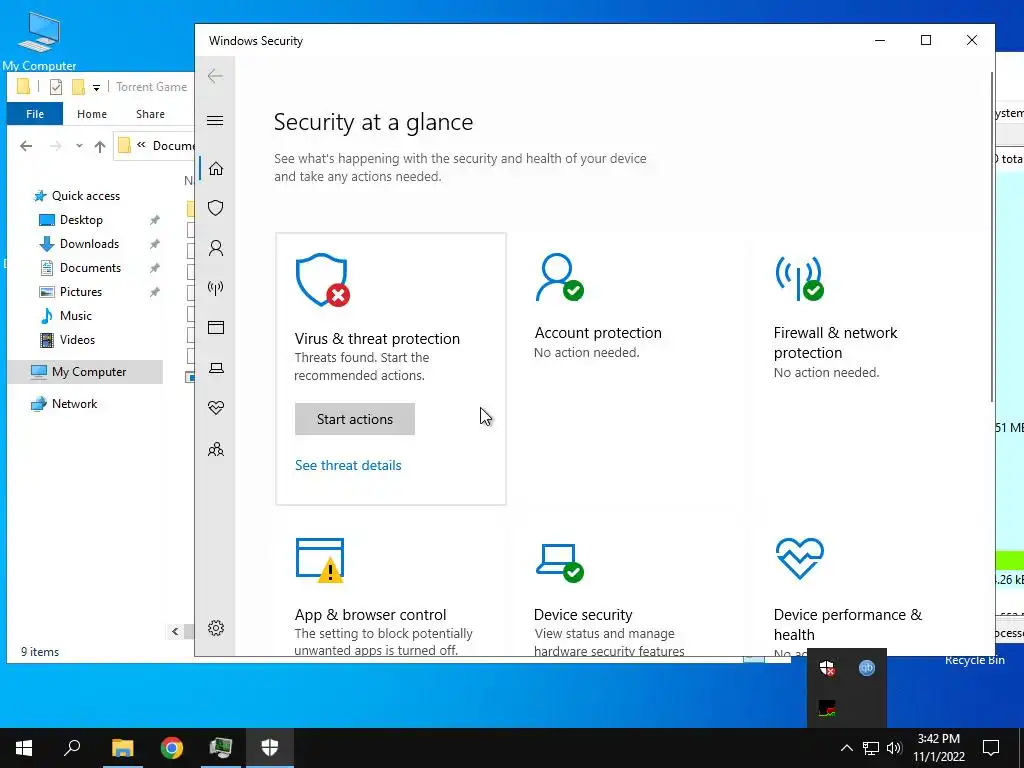Open Virus & threat protection shield sidebar icon
The width and height of the screenshot is (1024, 768).
[216, 208]
